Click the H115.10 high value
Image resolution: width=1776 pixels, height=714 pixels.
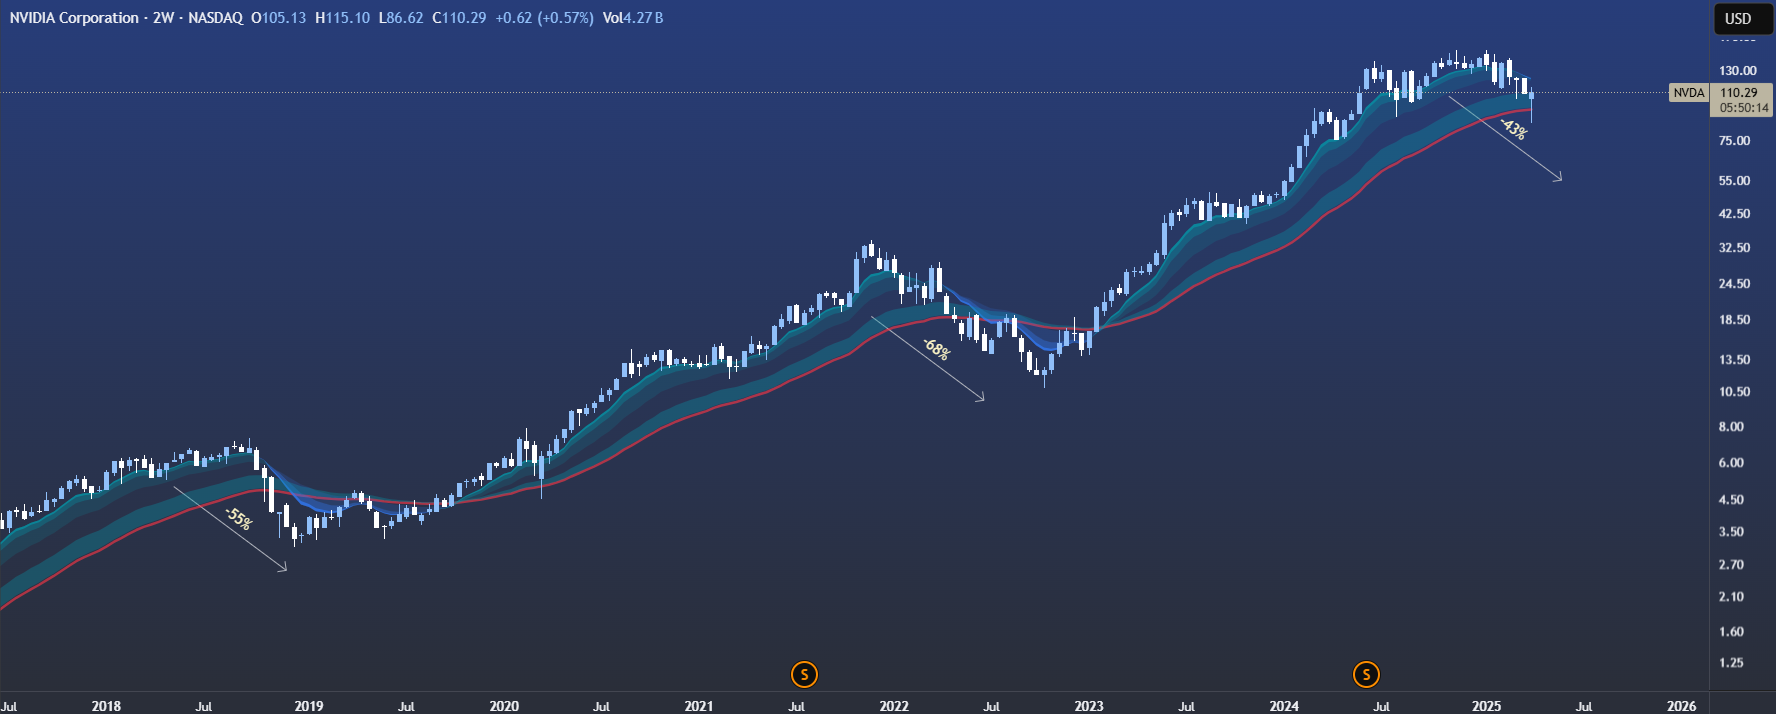point(342,18)
